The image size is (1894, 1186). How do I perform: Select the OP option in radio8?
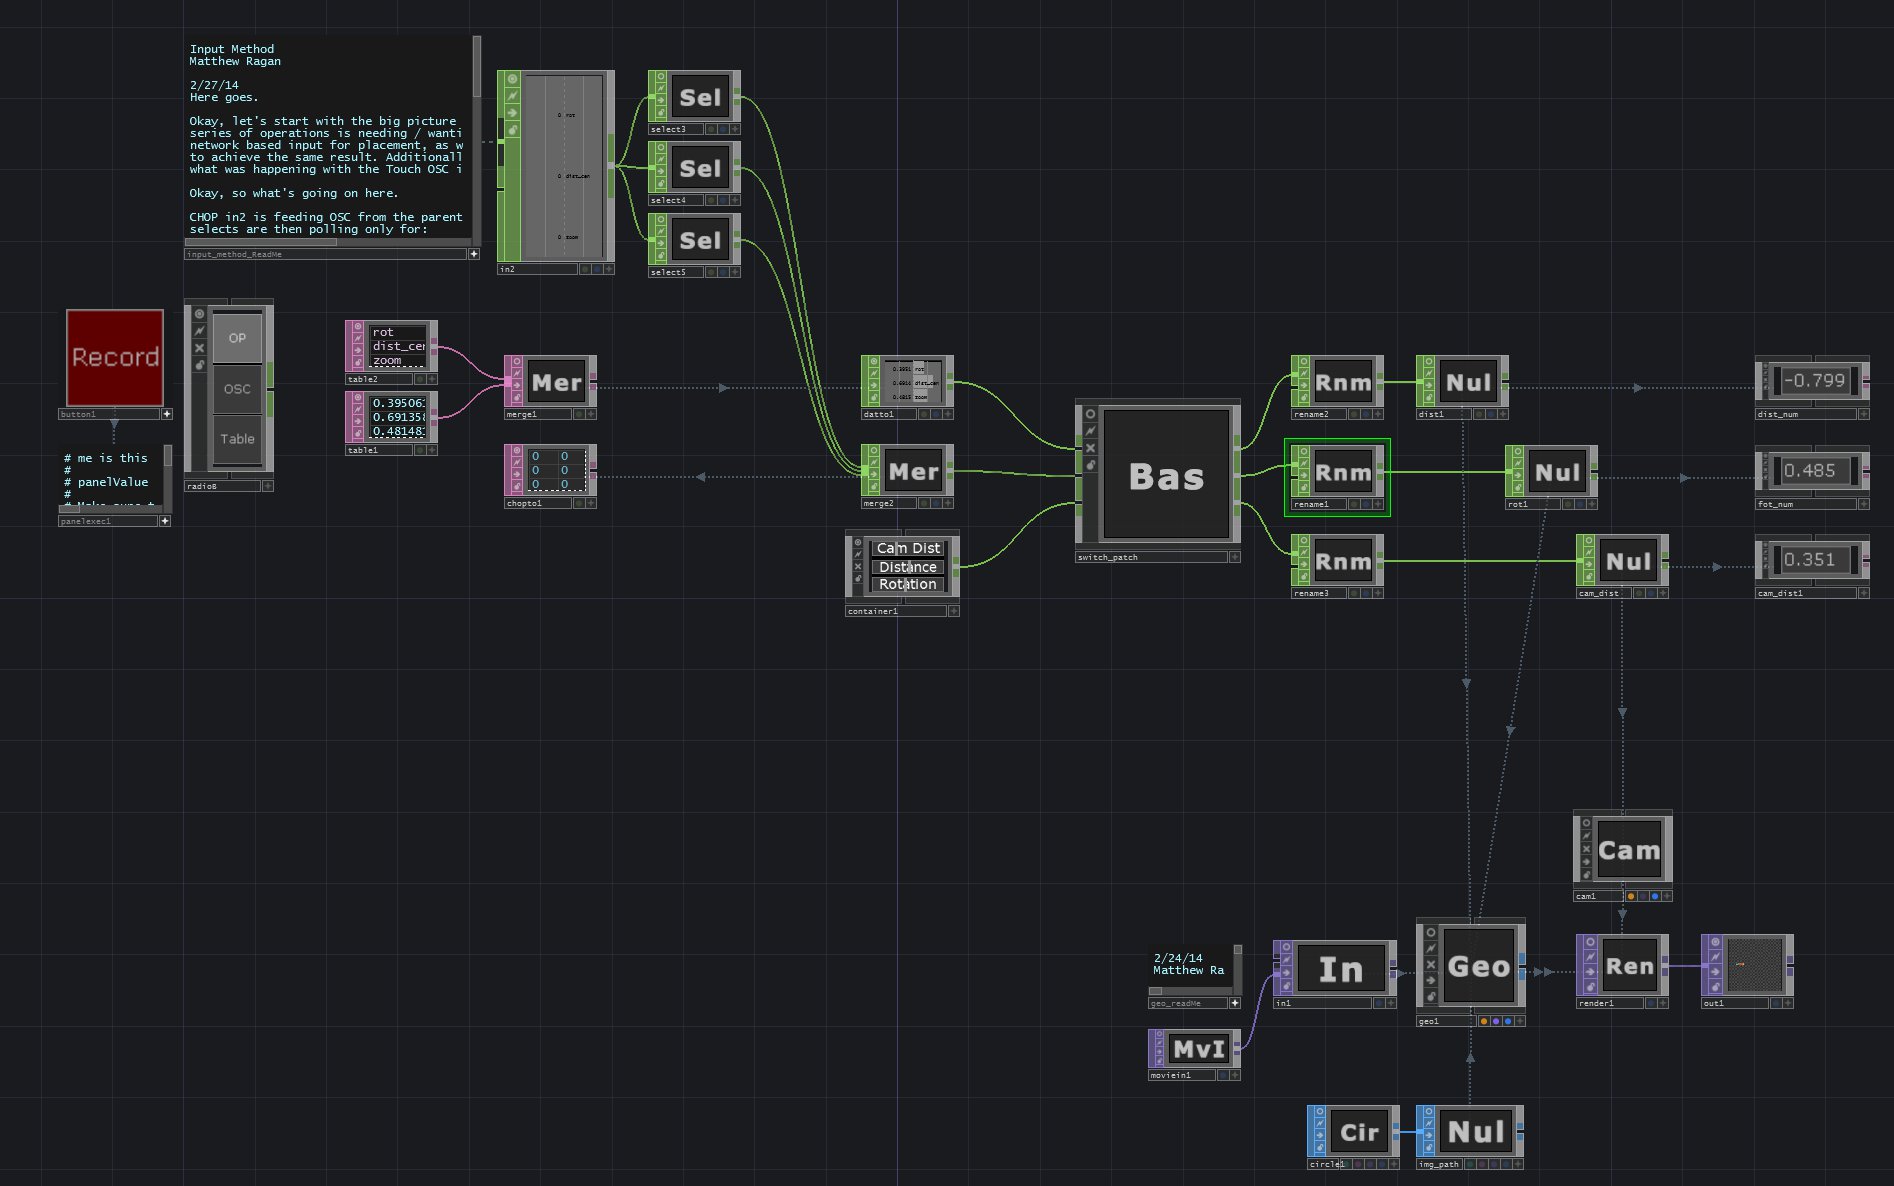click(237, 338)
